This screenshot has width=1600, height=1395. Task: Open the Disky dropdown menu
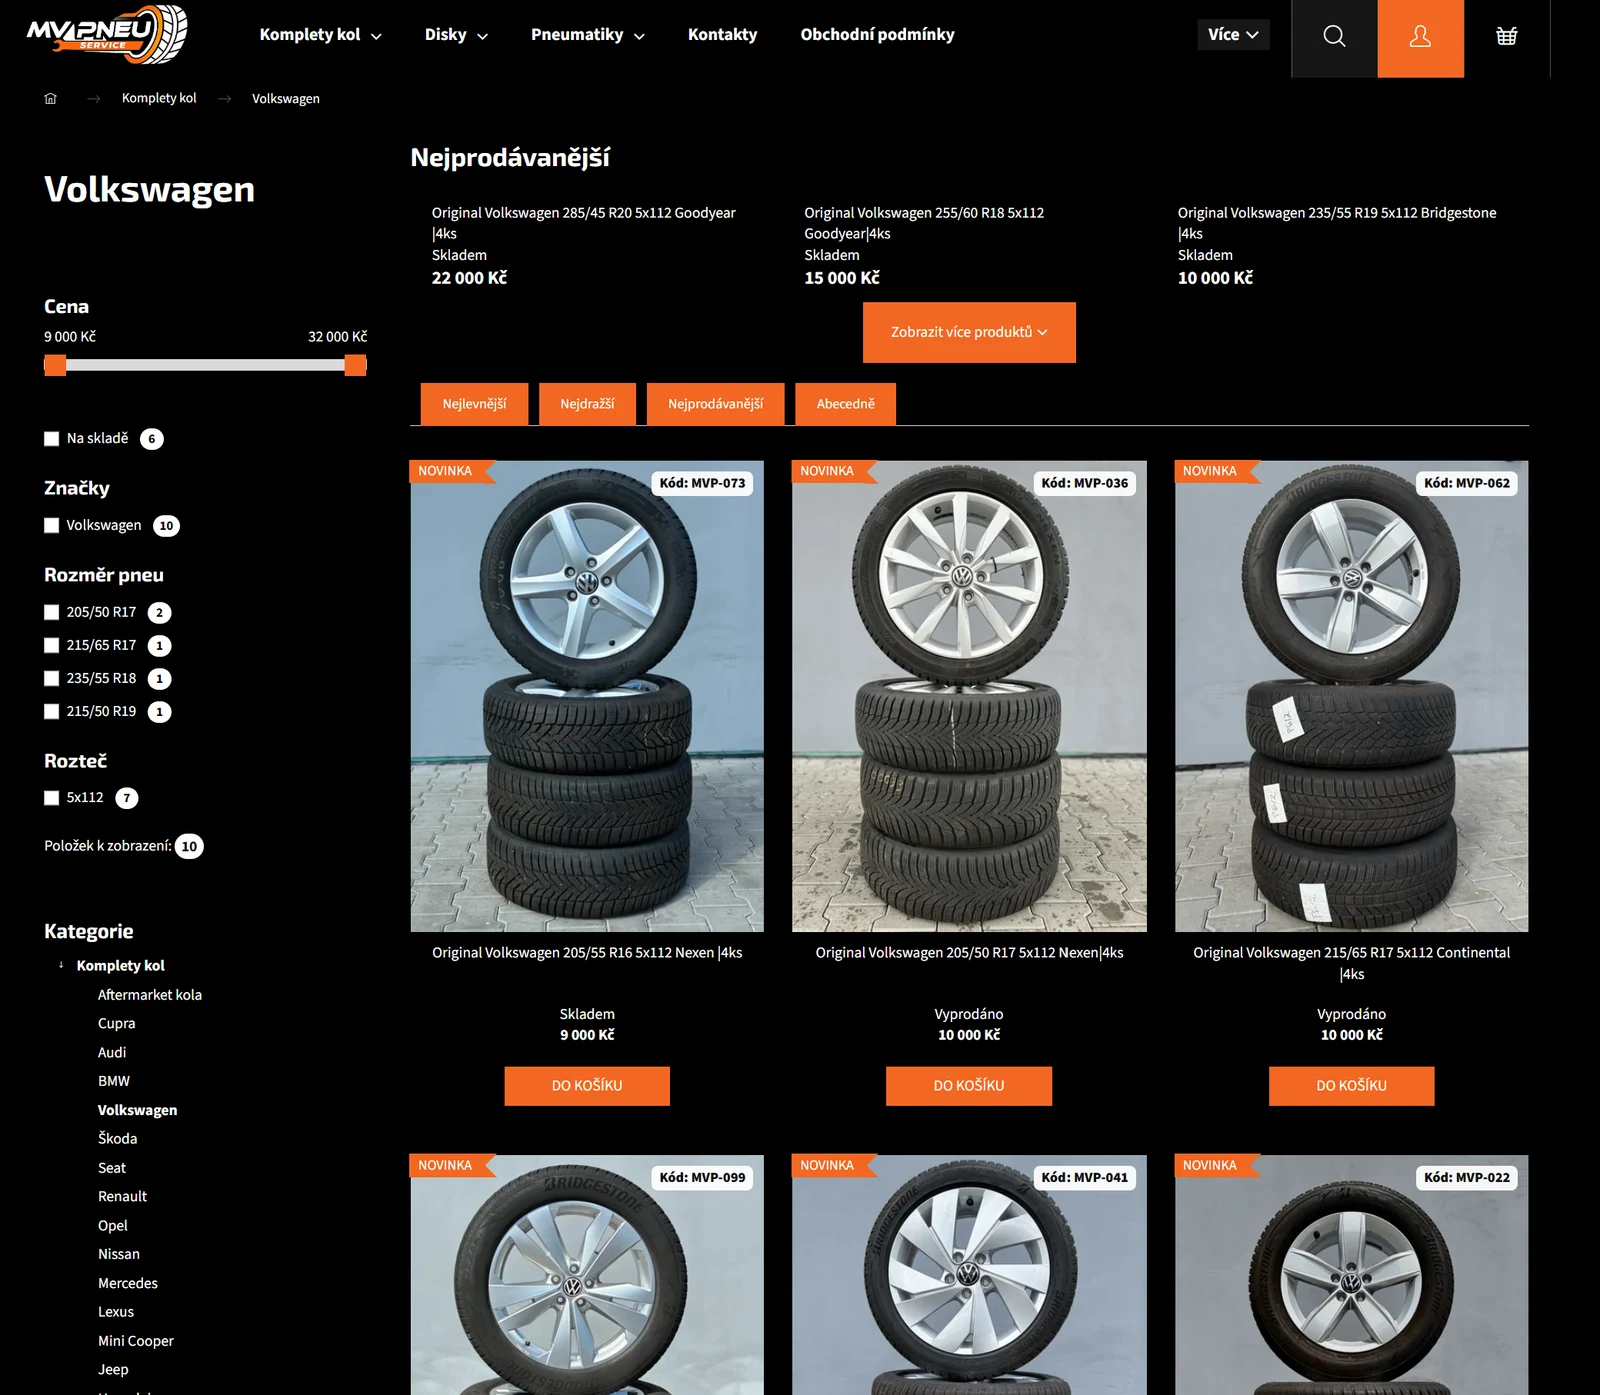pyautogui.click(x=456, y=35)
